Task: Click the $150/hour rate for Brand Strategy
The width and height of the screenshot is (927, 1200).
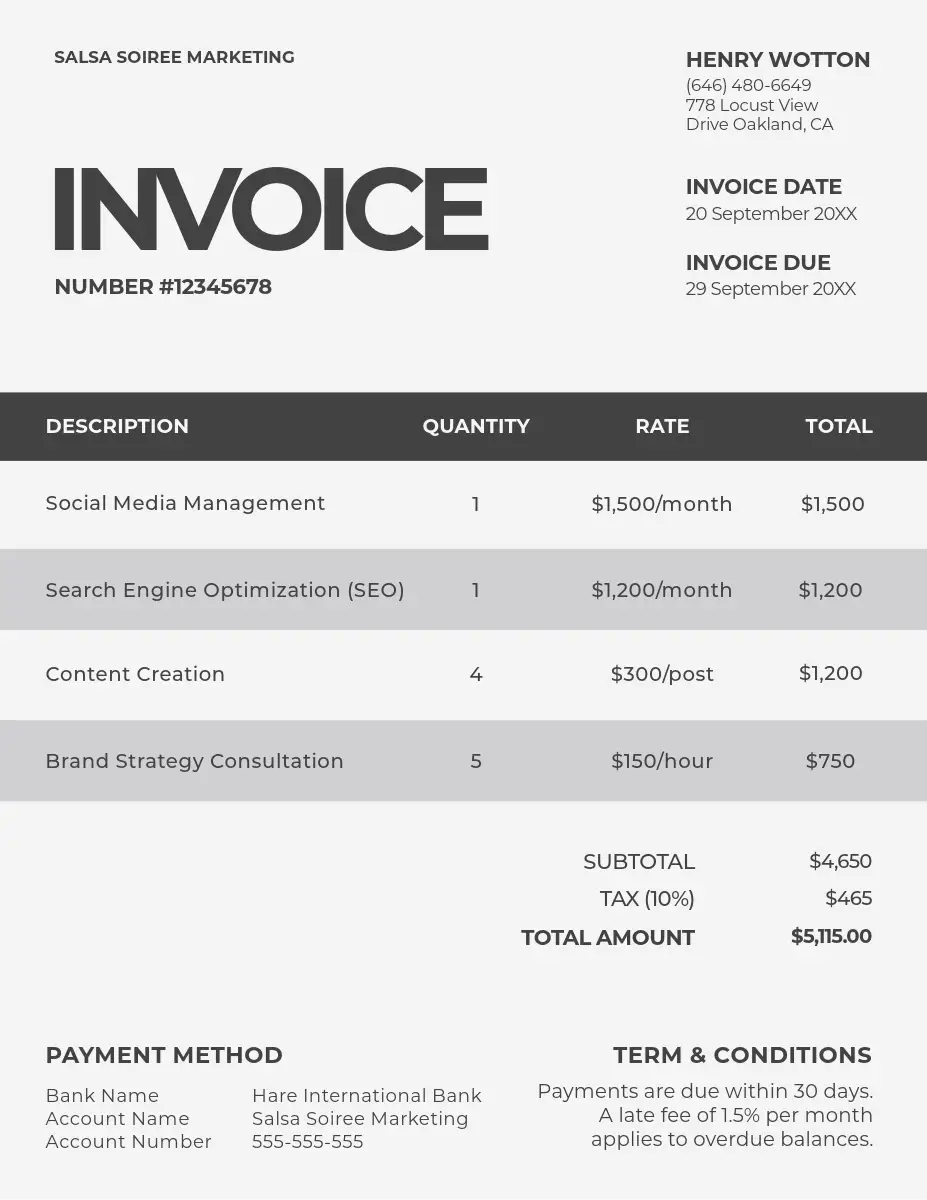Action: coord(662,762)
